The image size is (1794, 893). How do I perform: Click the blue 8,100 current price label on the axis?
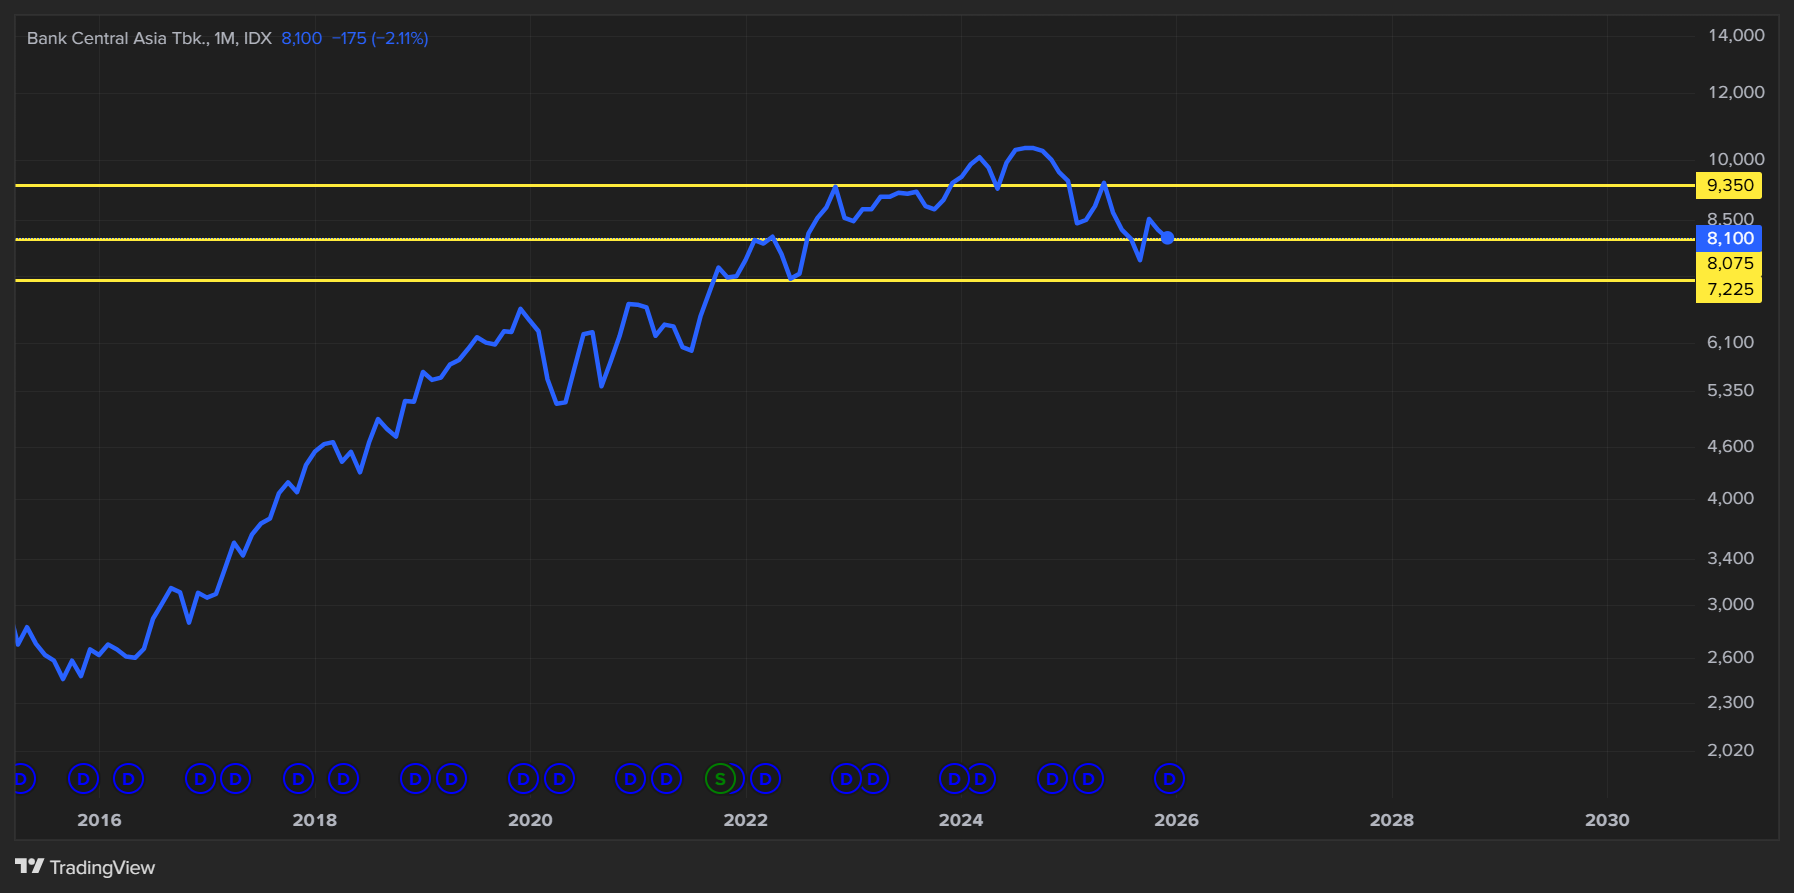click(x=1729, y=238)
